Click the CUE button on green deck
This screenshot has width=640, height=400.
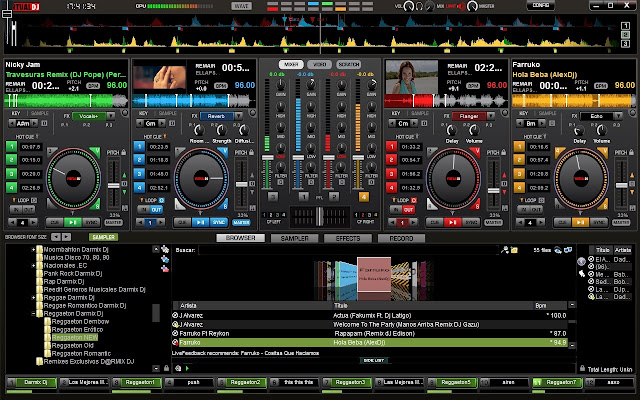pos(54,222)
